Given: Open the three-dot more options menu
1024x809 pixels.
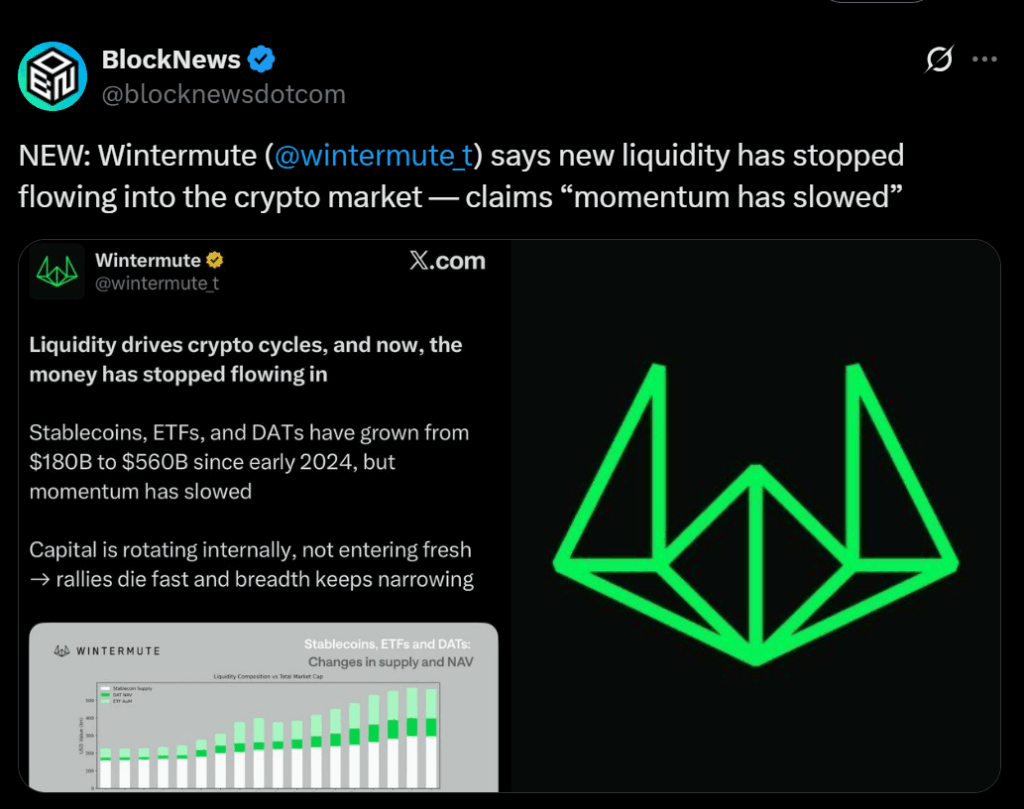Looking at the screenshot, I should click(985, 60).
